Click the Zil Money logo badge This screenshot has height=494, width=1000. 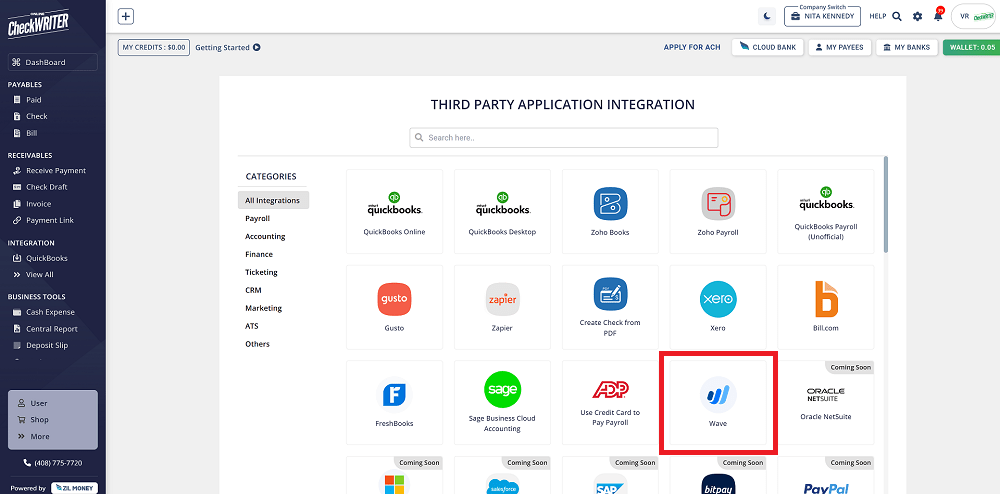point(75,488)
